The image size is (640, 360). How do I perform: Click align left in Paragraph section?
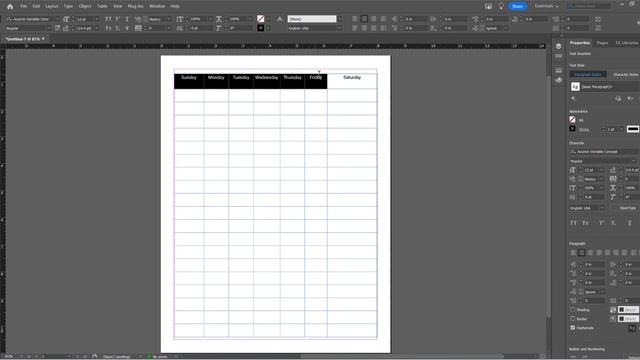tap(573, 253)
